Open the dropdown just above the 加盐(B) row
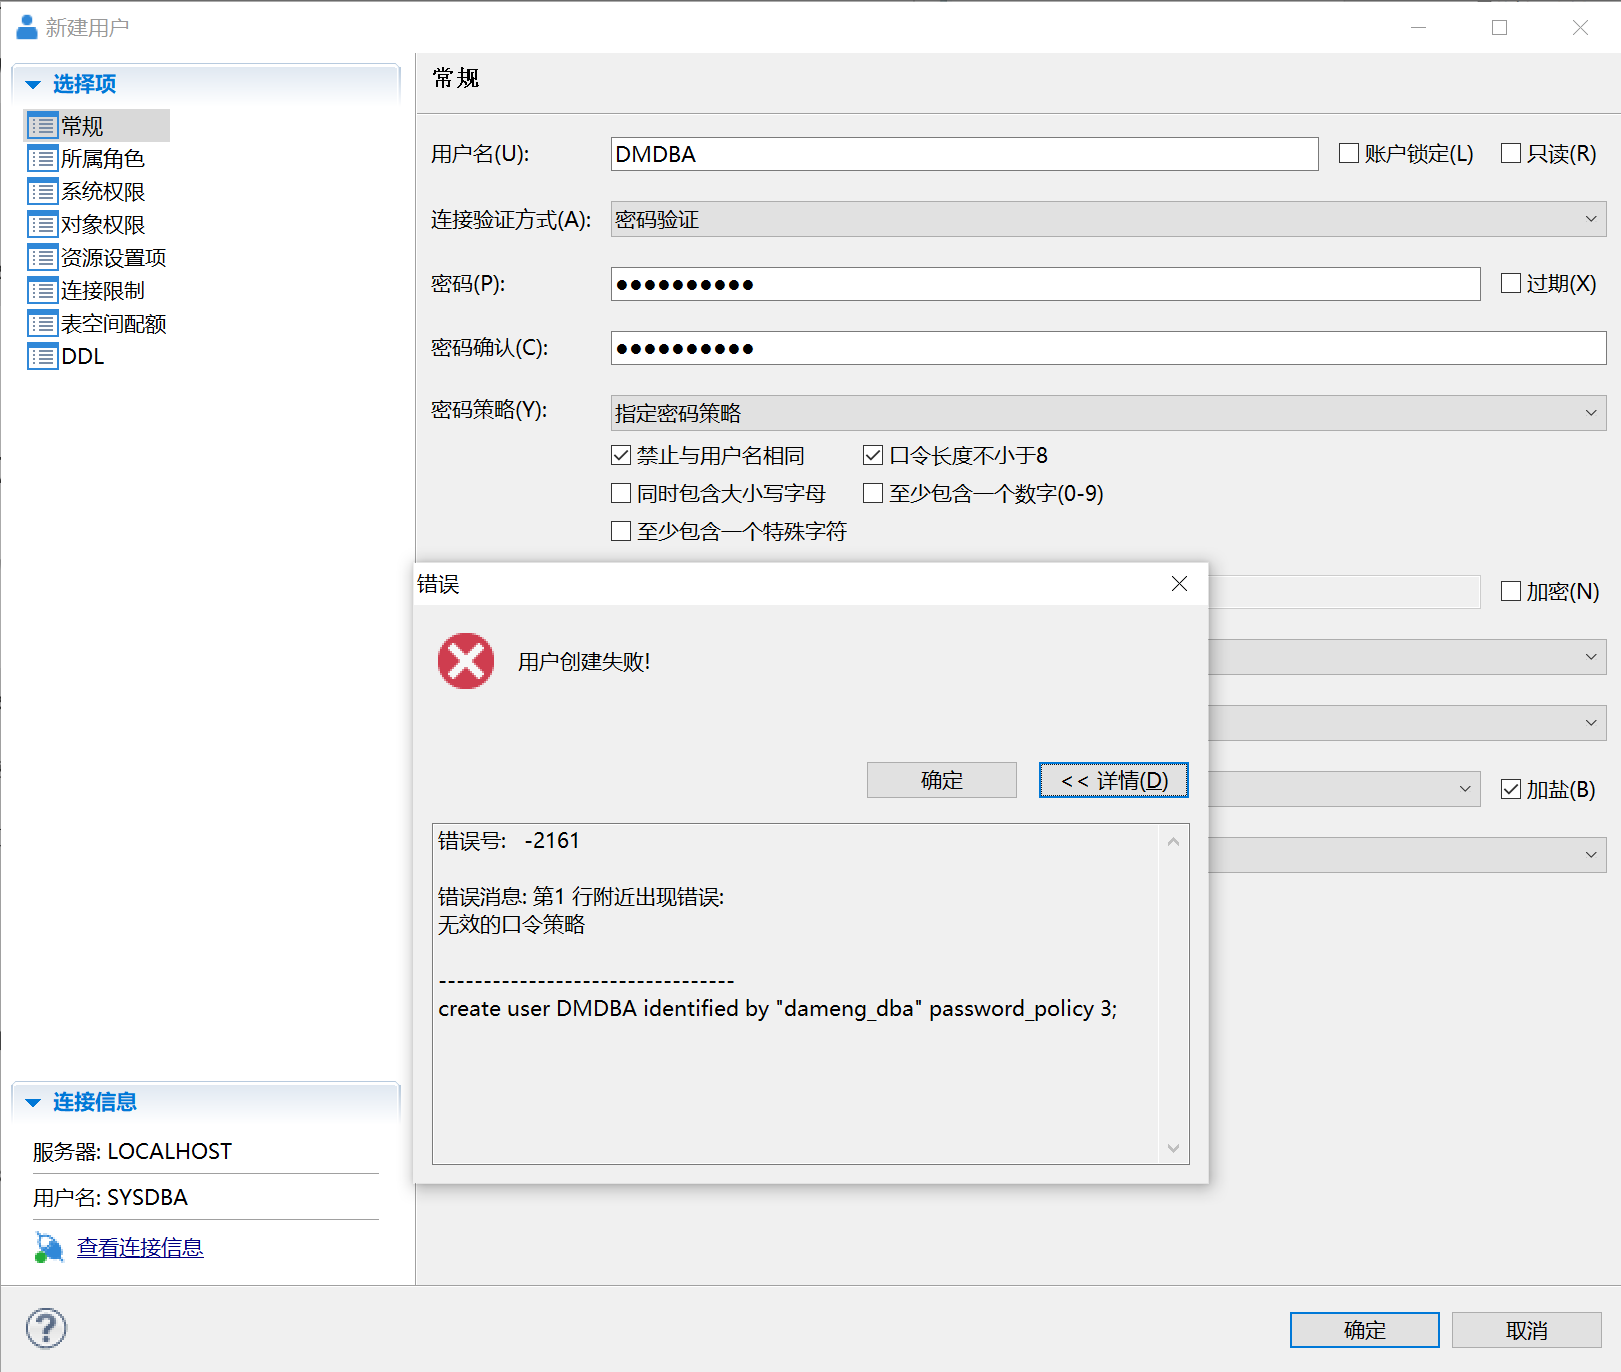 (1407, 723)
